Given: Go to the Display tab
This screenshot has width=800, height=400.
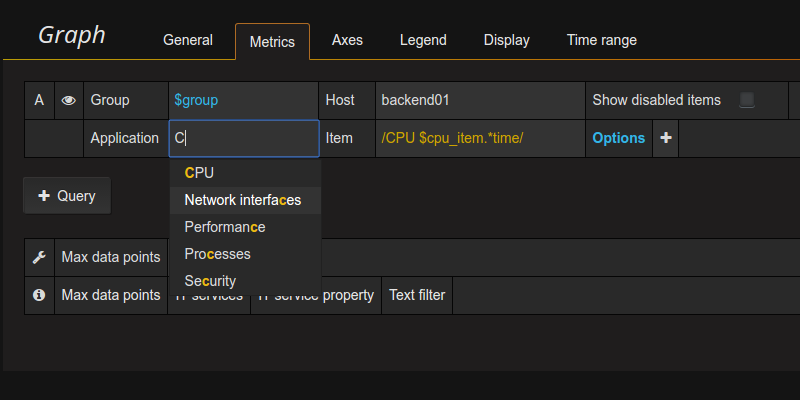Looking at the screenshot, I should click(x=506, y=40).
